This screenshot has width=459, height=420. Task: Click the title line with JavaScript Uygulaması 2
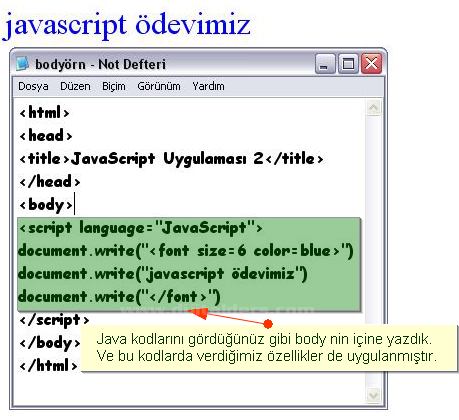coord(171,159)
